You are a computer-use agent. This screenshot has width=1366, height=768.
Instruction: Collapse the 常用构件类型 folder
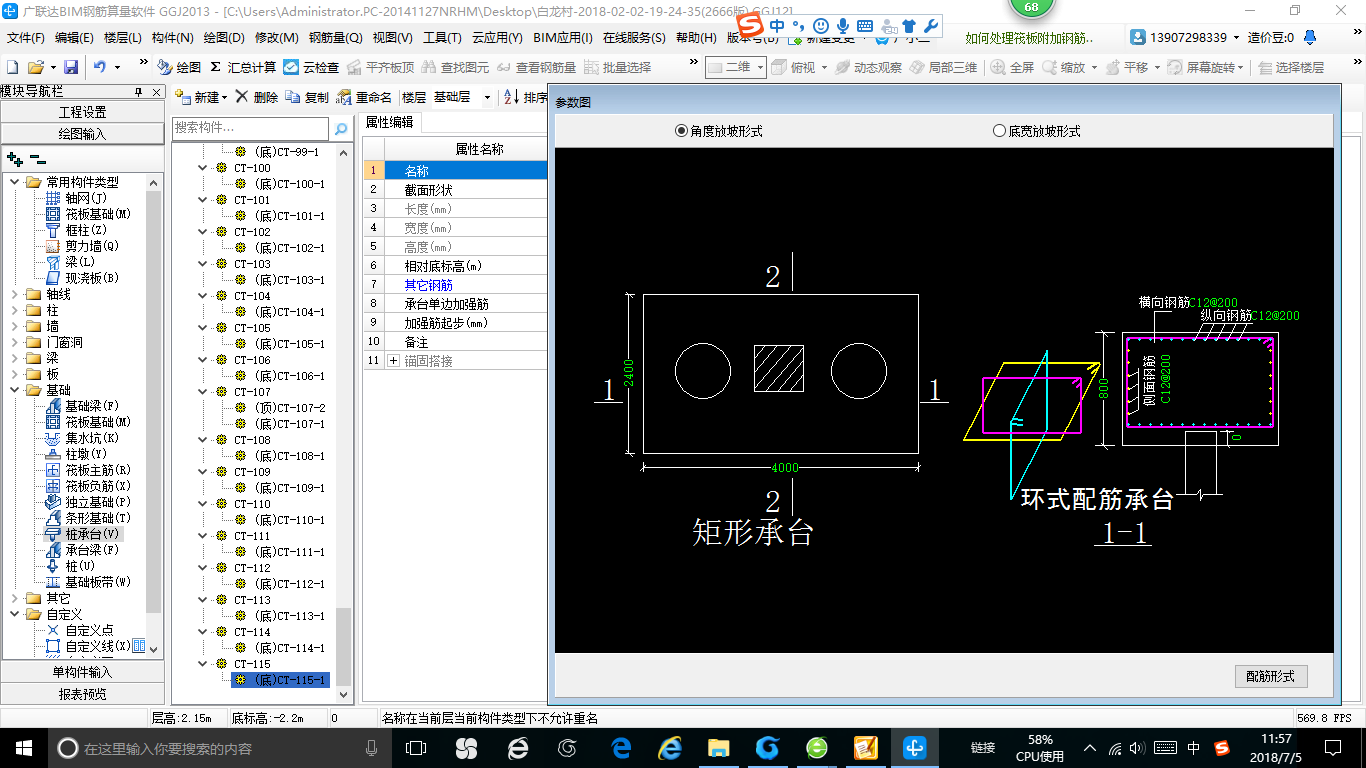click(14, 182)
